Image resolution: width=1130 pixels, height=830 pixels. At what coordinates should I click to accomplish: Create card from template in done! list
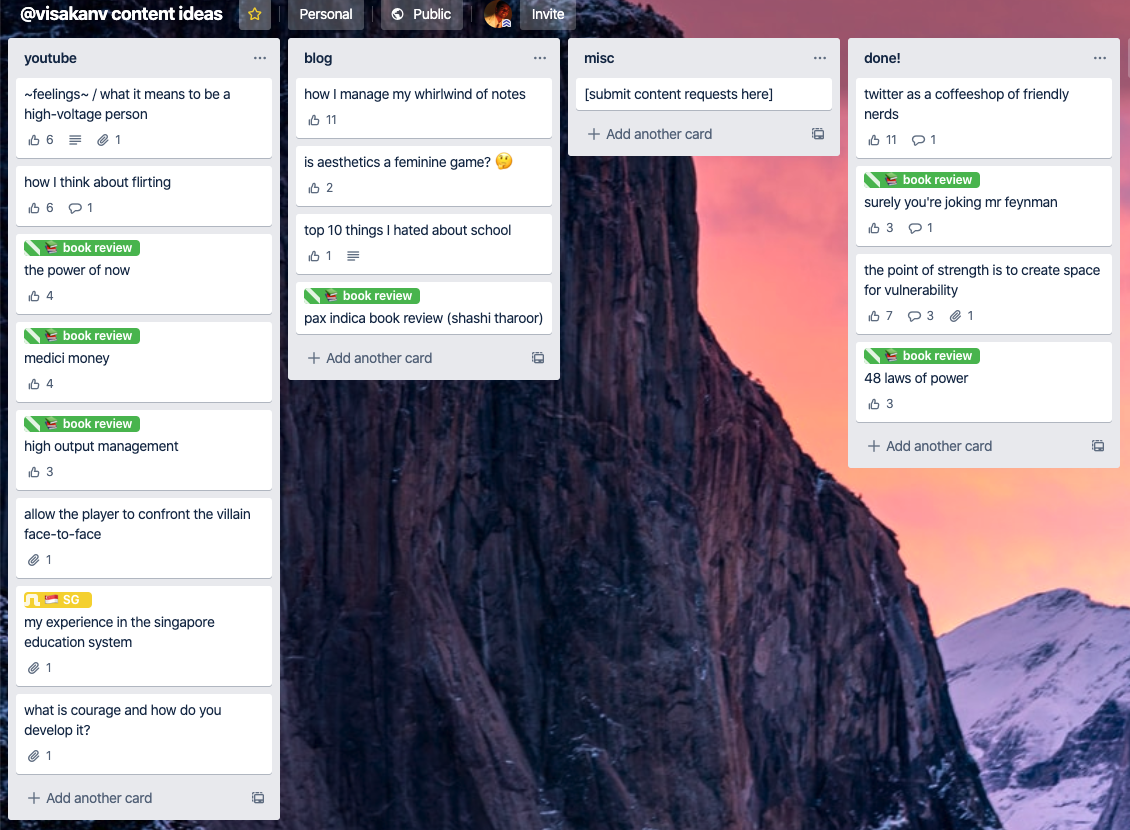1098,446
